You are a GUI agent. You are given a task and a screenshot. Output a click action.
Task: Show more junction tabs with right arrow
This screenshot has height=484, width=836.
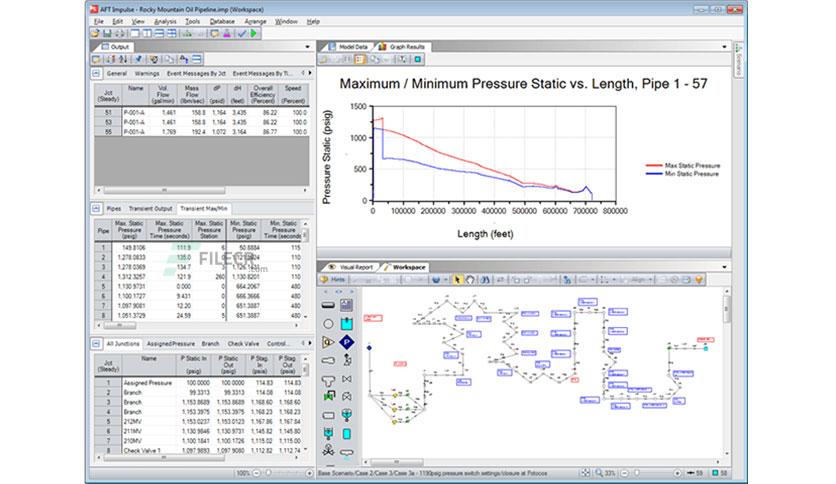(x=310, y=343)
